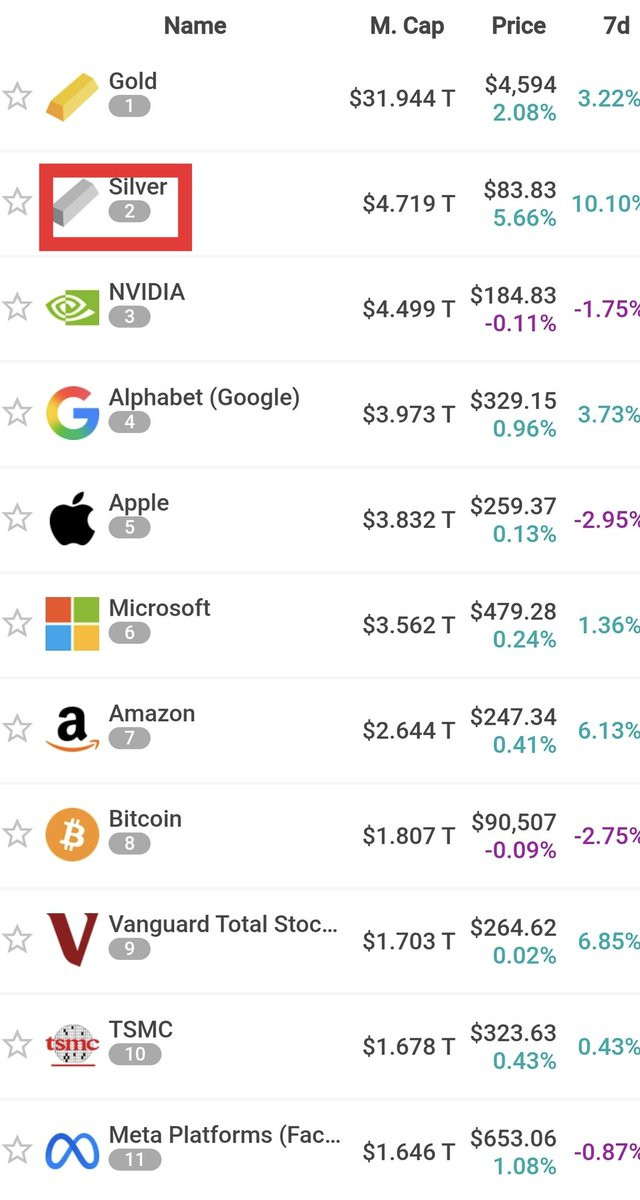
Task: Click the NVIDIA logo icon
Action: (73, 307)
